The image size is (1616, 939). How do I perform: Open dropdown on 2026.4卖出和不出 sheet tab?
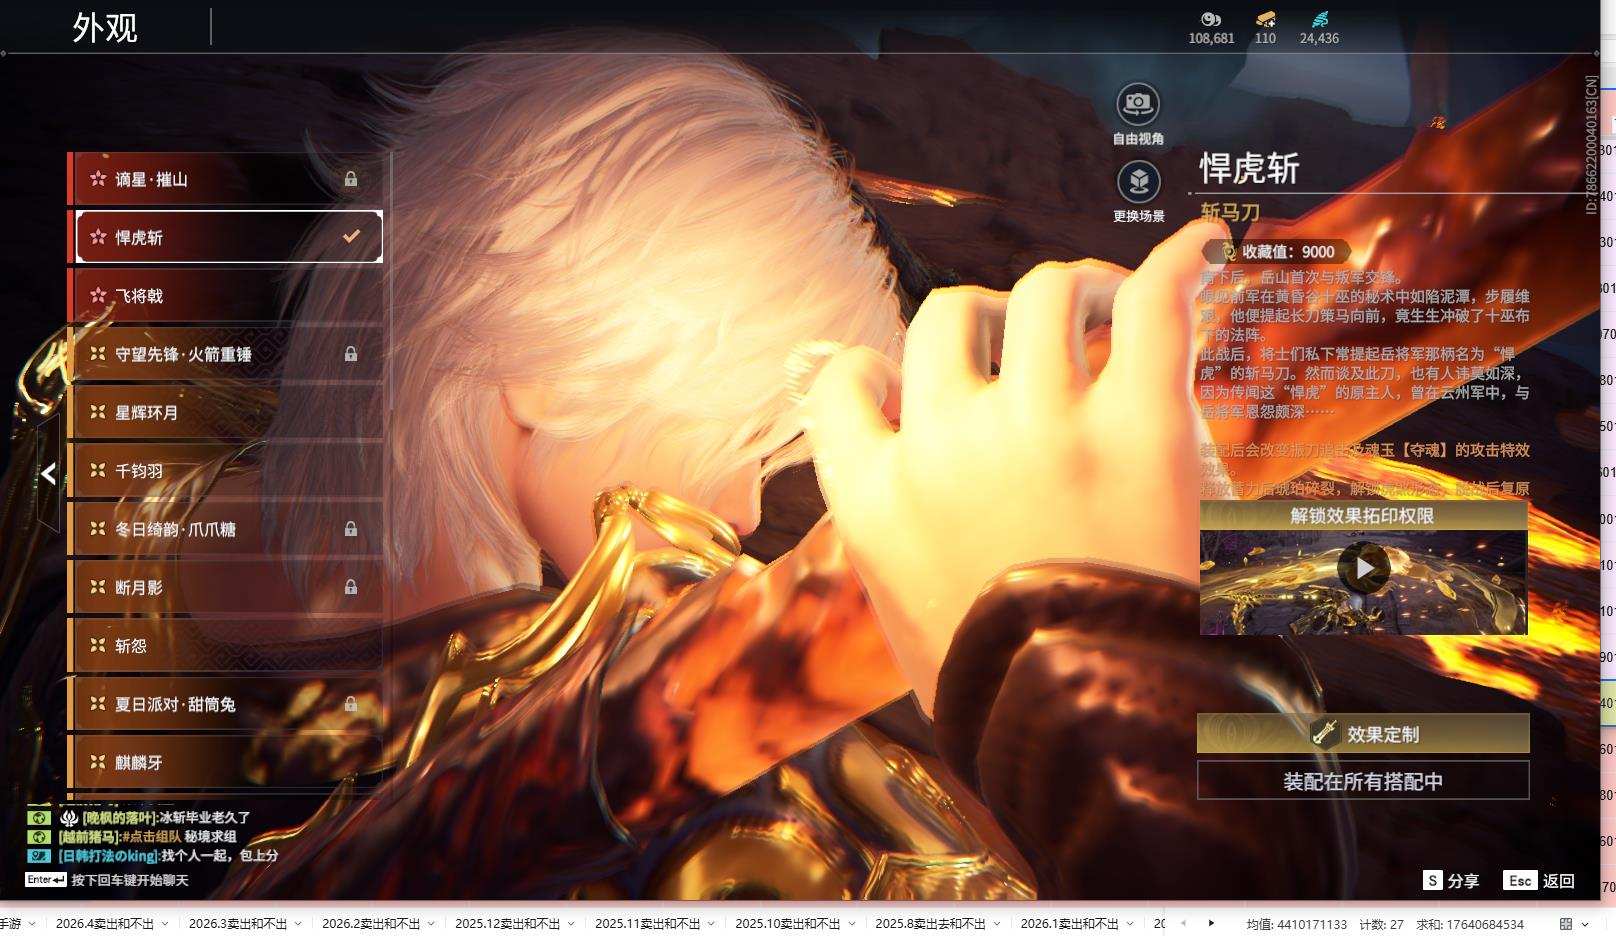(x=164, y=924)
